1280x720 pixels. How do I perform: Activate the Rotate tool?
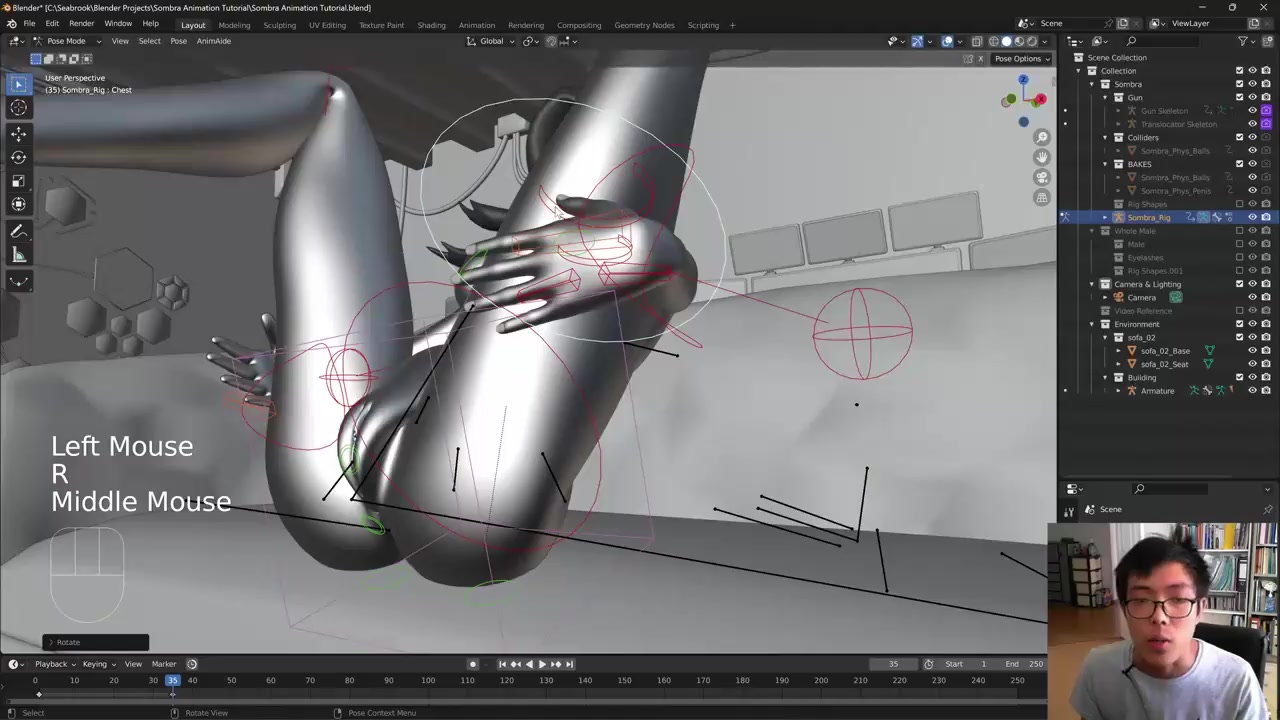18,157
